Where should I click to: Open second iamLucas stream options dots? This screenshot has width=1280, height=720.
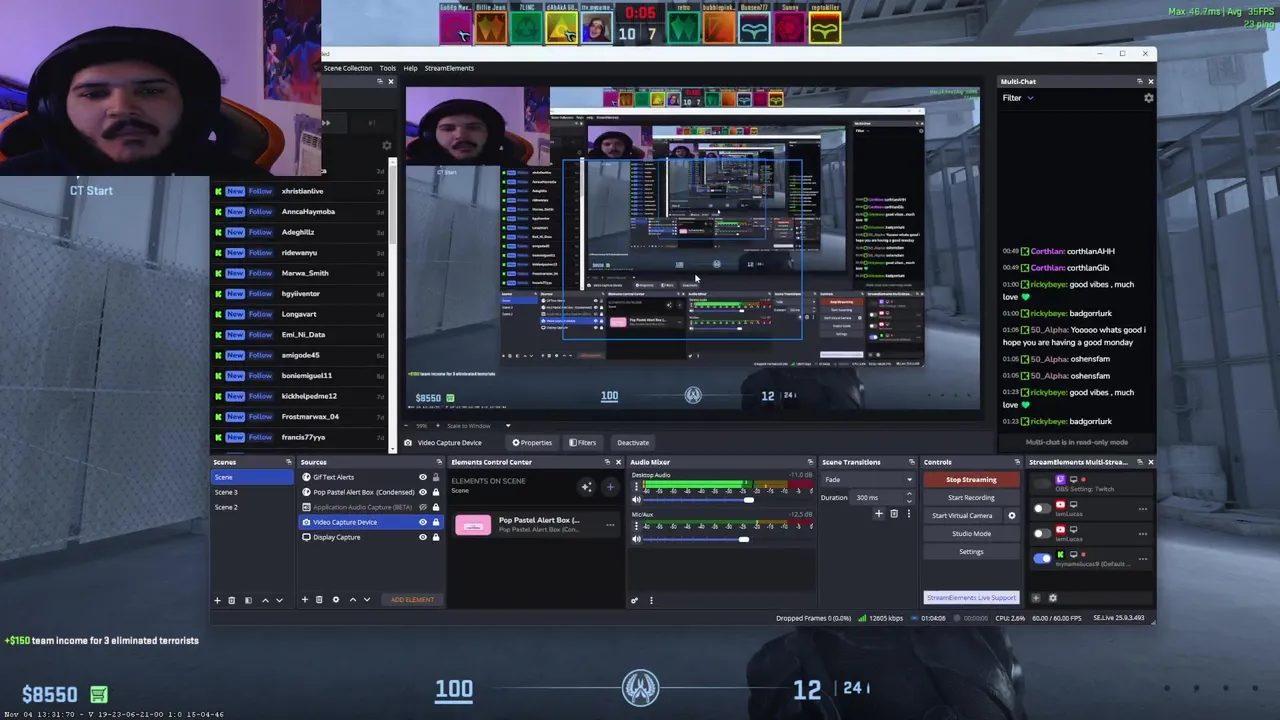[1143, 534]
